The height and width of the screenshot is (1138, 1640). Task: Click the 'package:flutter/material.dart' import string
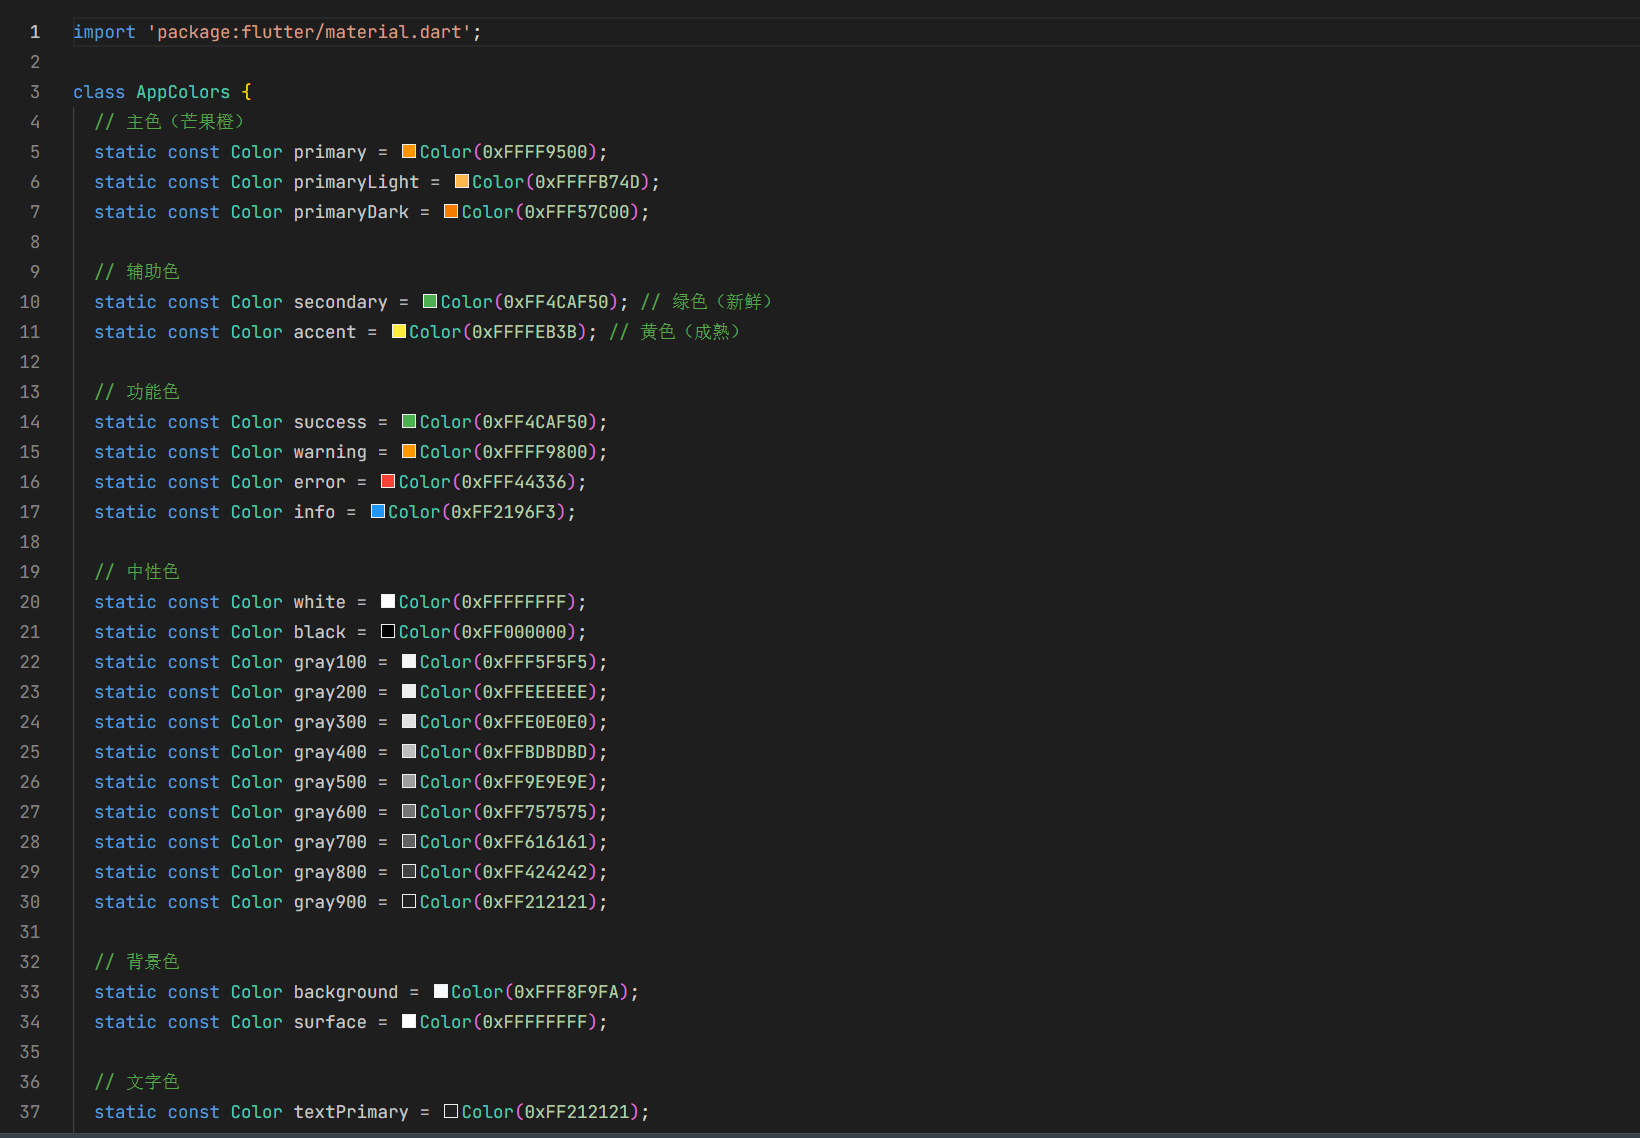tap(309, 32)
